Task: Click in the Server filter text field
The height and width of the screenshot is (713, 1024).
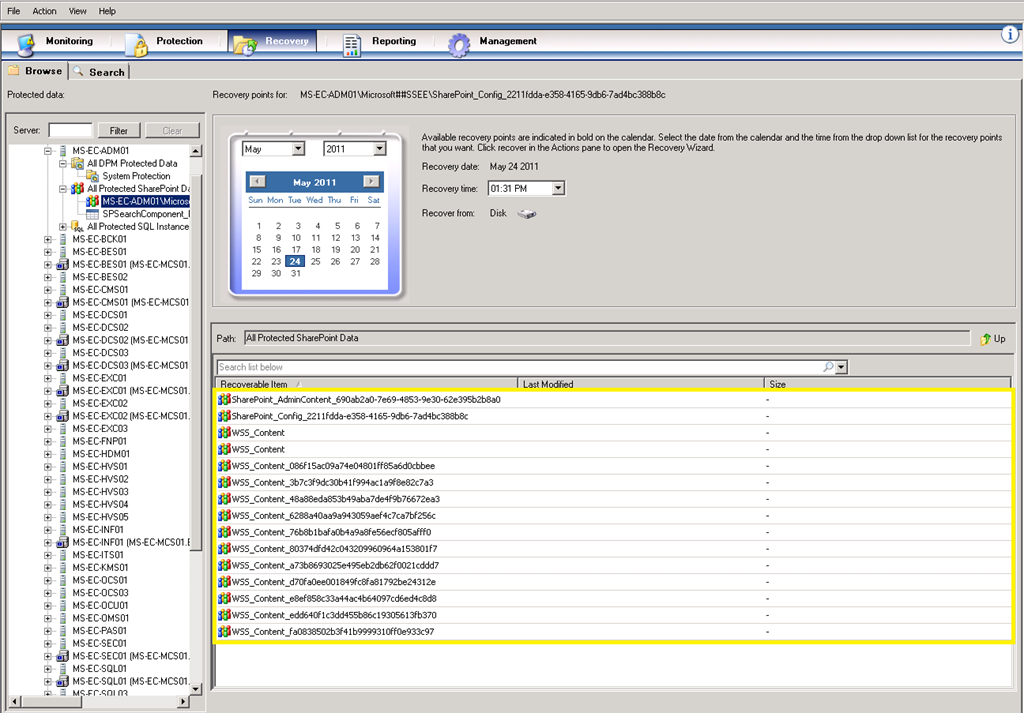Action: click(70, 131)
